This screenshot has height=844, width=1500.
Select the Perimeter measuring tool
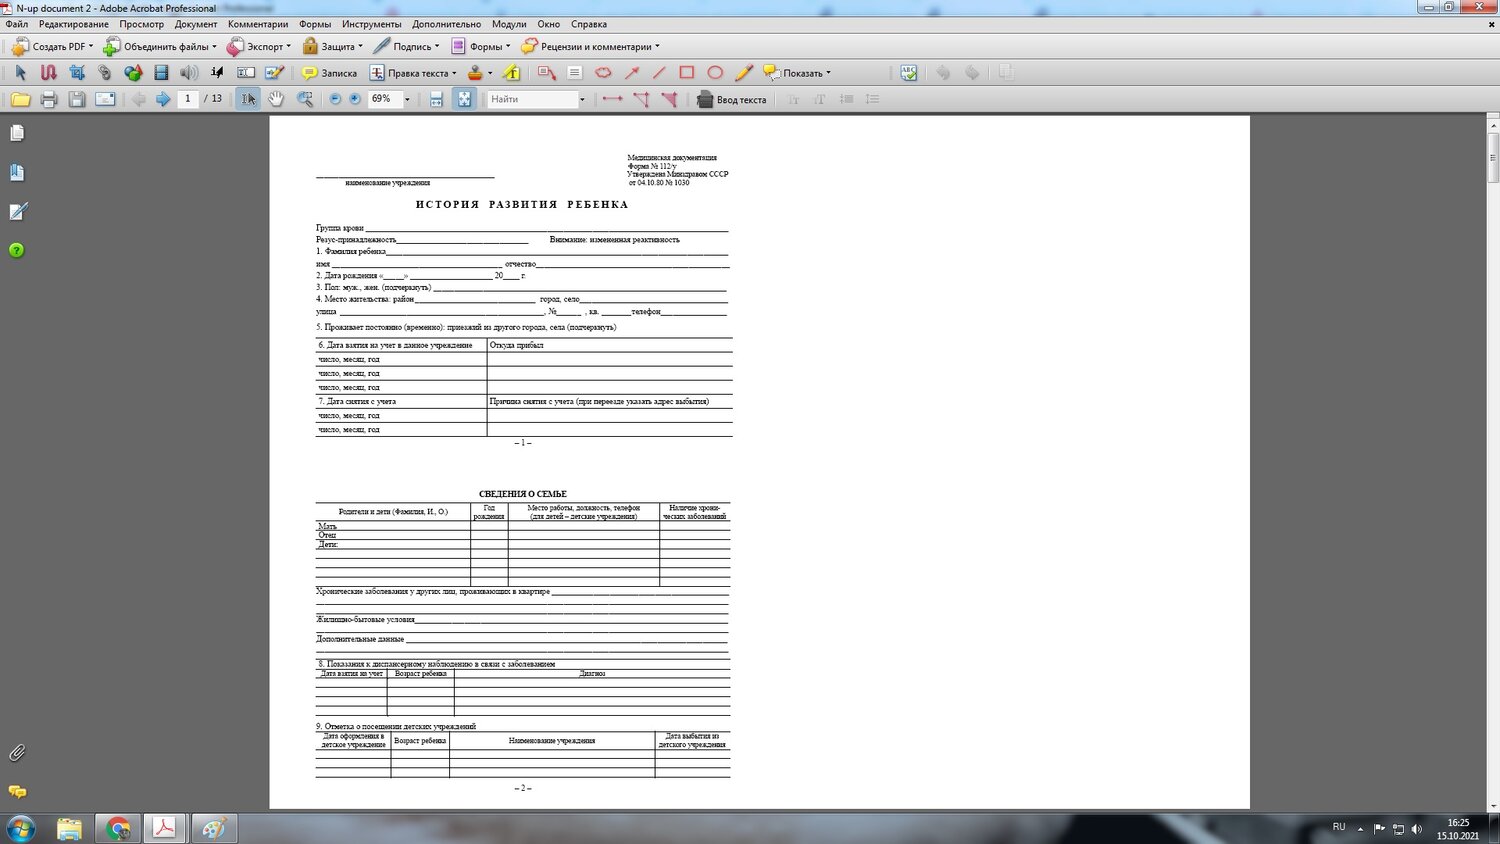click(641, 99)
